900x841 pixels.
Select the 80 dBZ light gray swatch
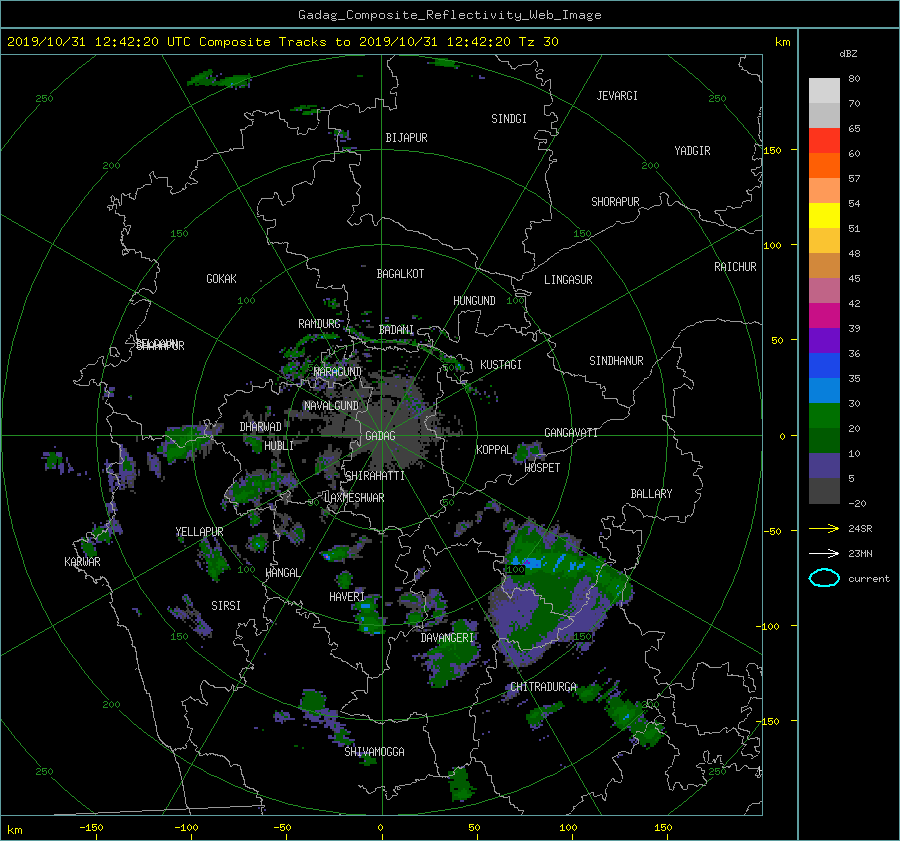824,90
